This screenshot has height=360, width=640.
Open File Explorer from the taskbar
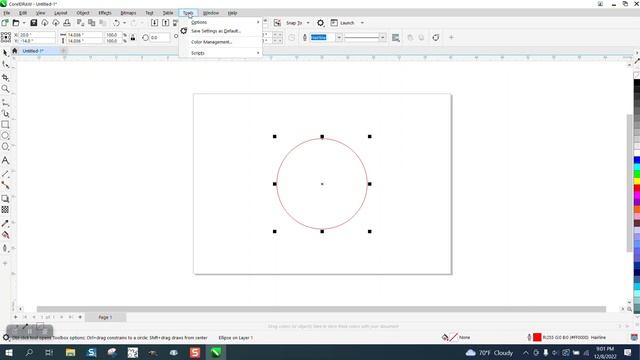pos(70,353)
